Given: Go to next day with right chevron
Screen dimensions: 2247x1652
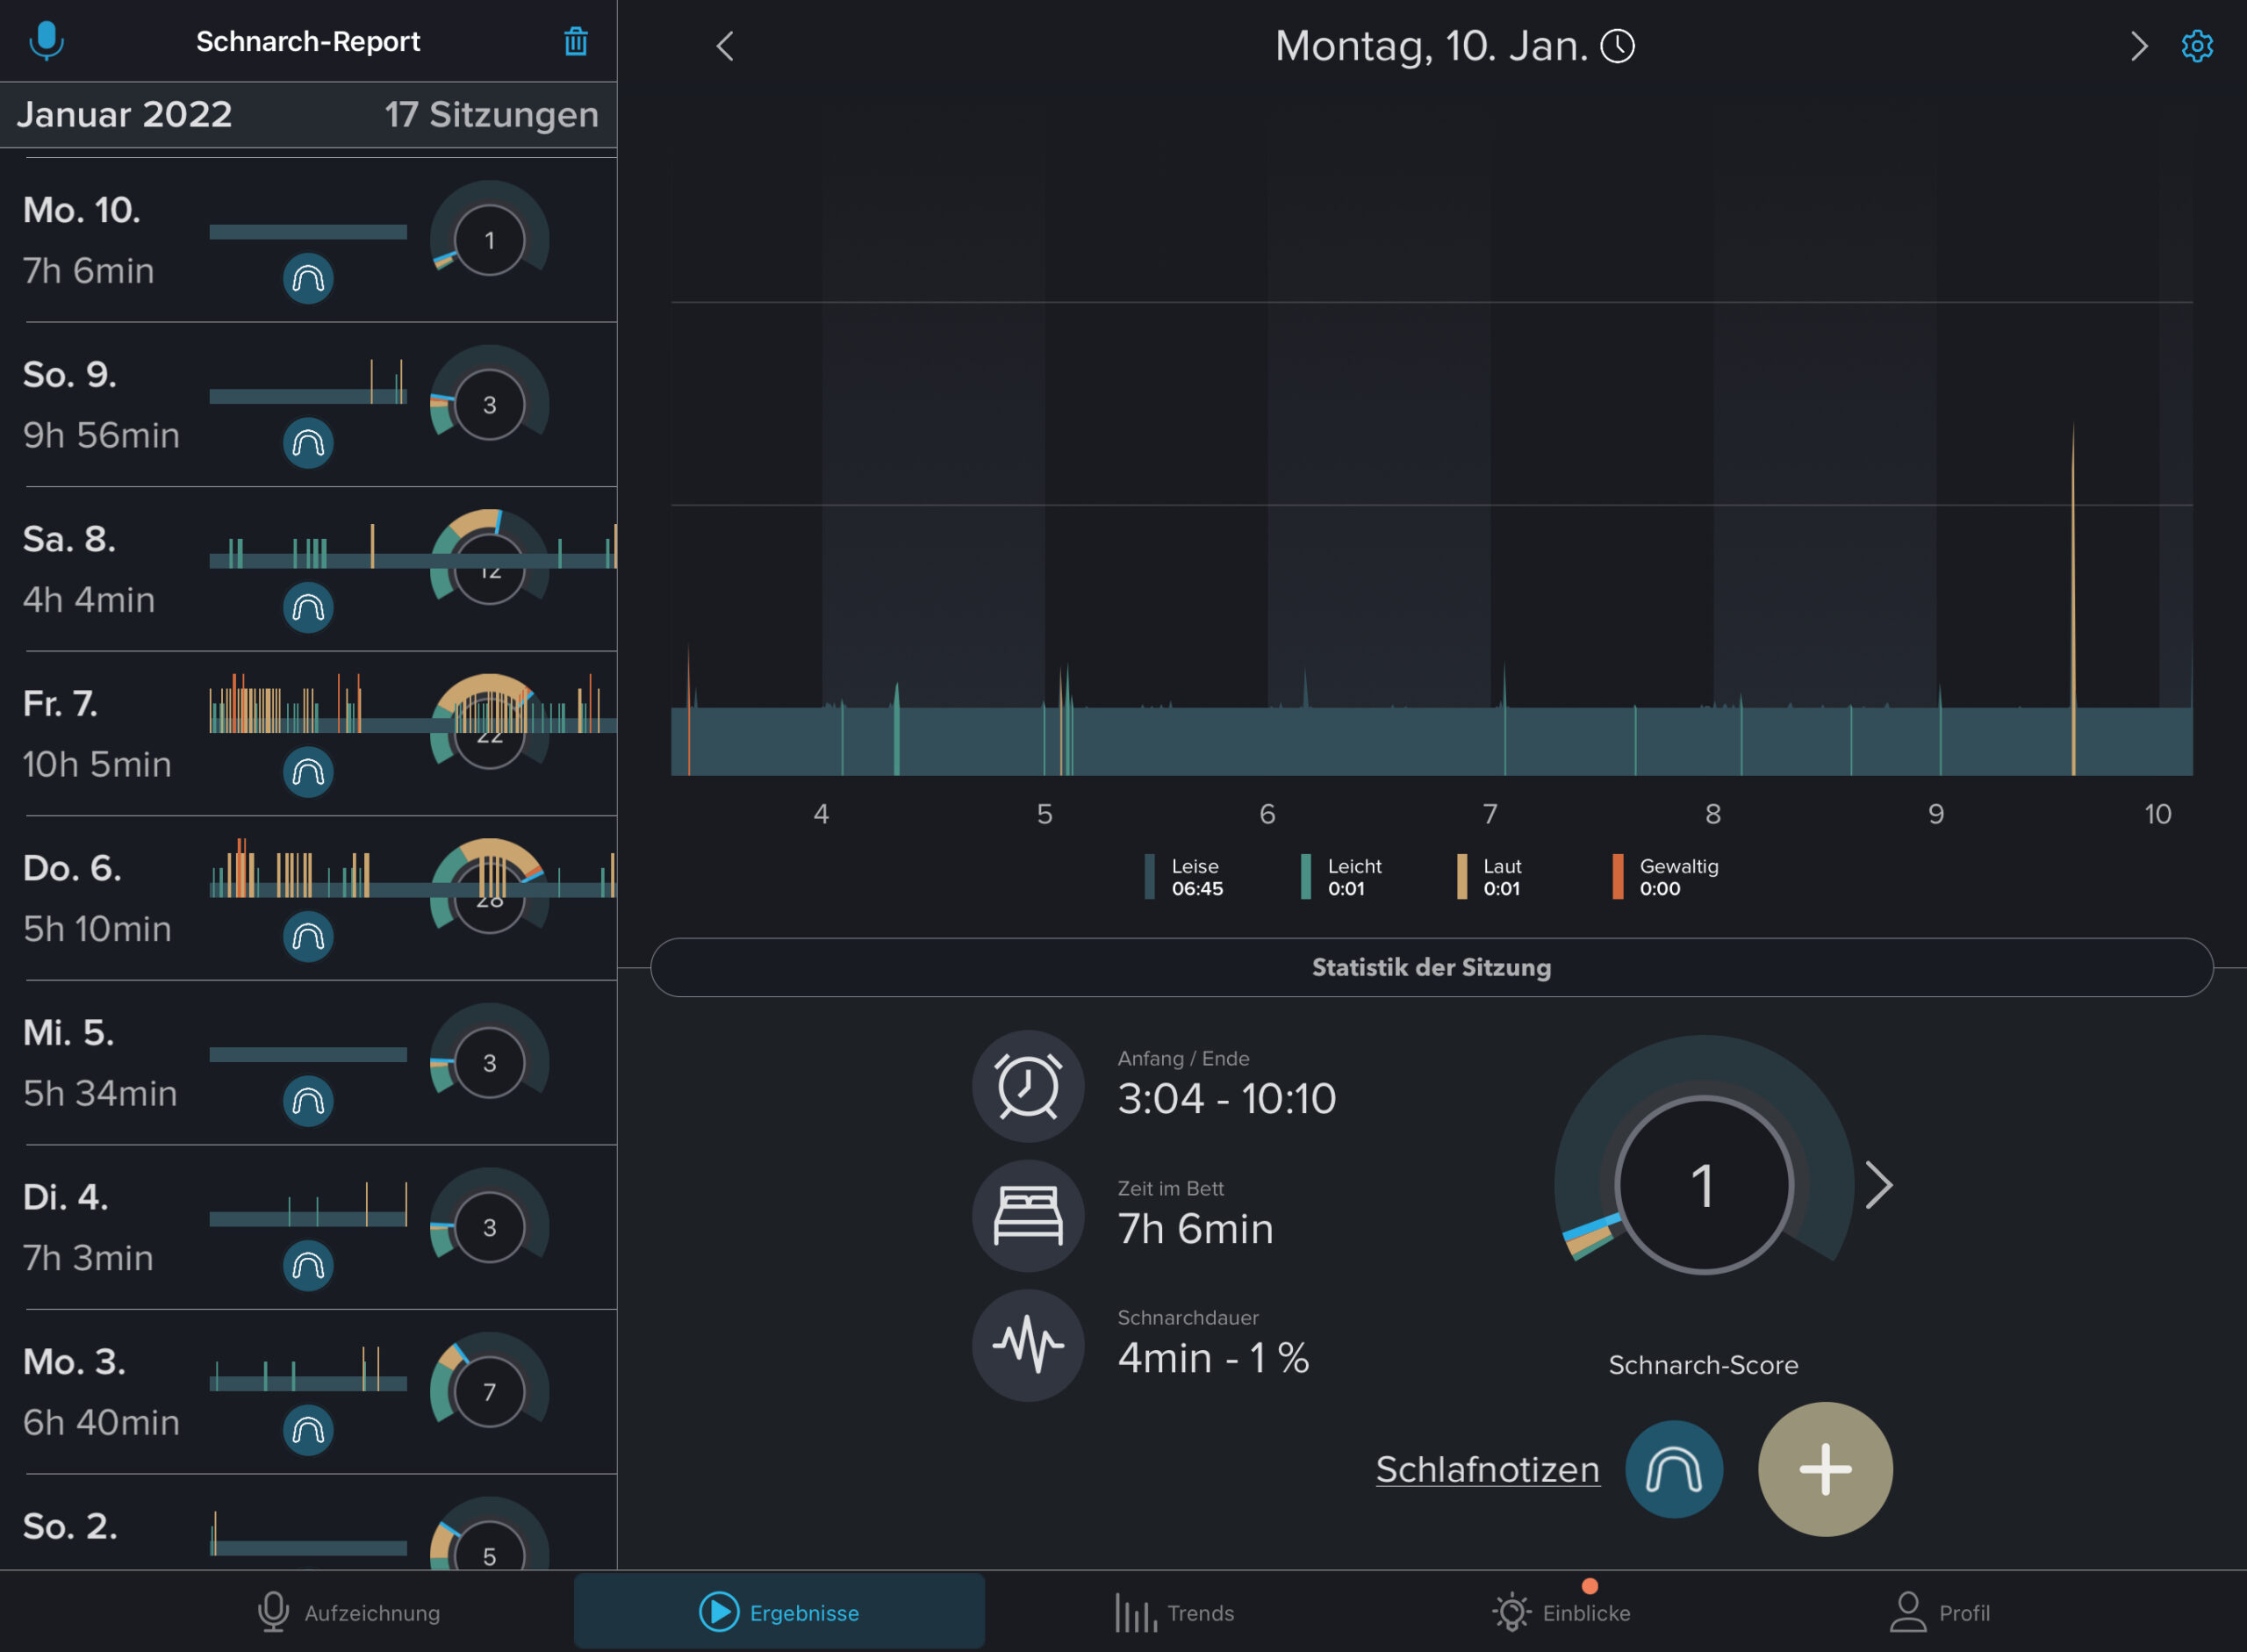Looking at the screenshot, I should click(x=2137, y=46).
